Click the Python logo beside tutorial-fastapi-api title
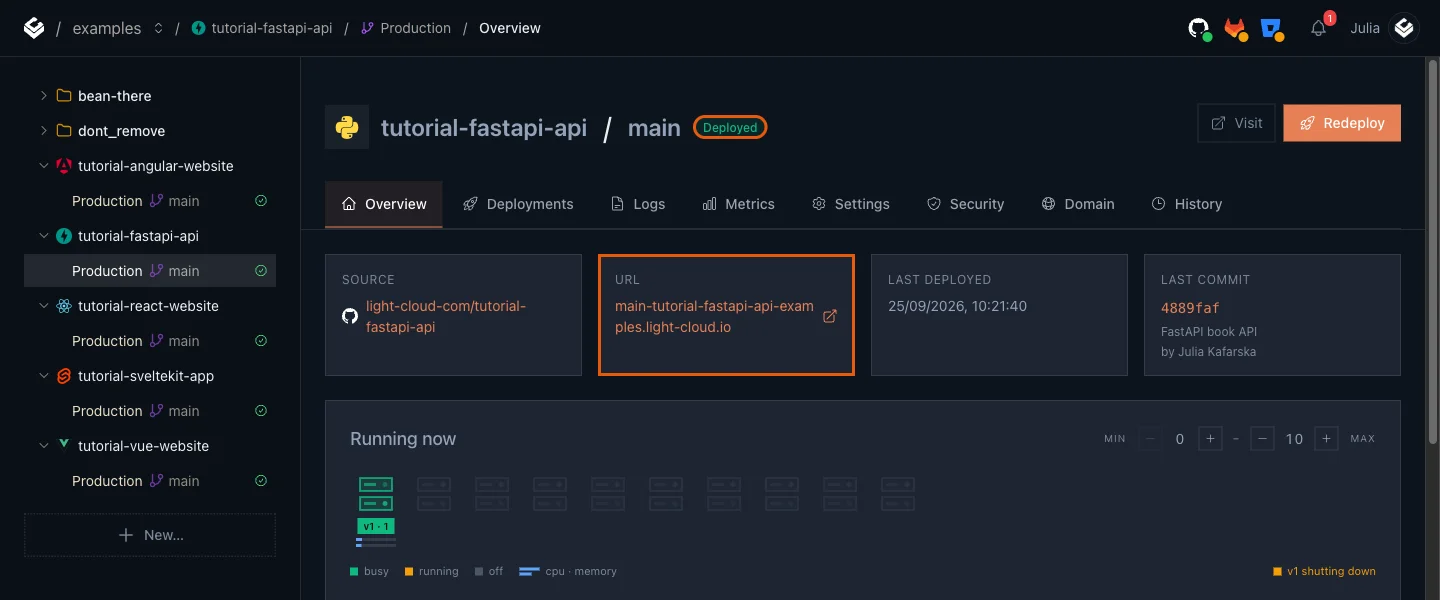This screenshot has width=1440, height=600. point(347,128)
